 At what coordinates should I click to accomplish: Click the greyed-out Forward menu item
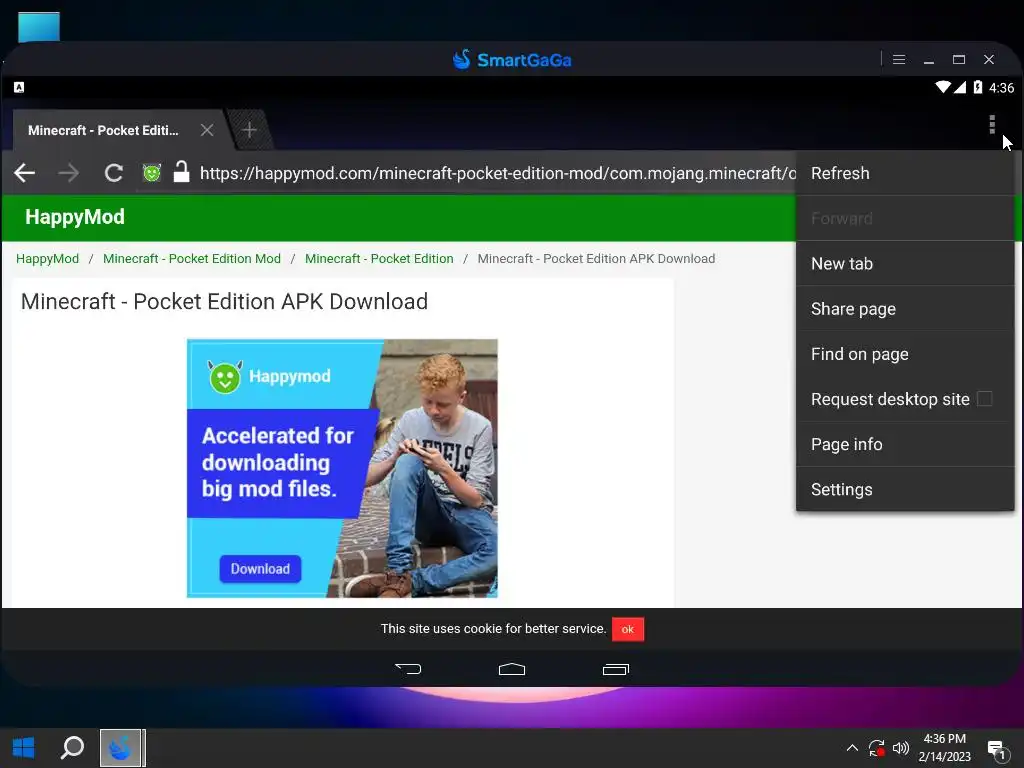[905, 218]
